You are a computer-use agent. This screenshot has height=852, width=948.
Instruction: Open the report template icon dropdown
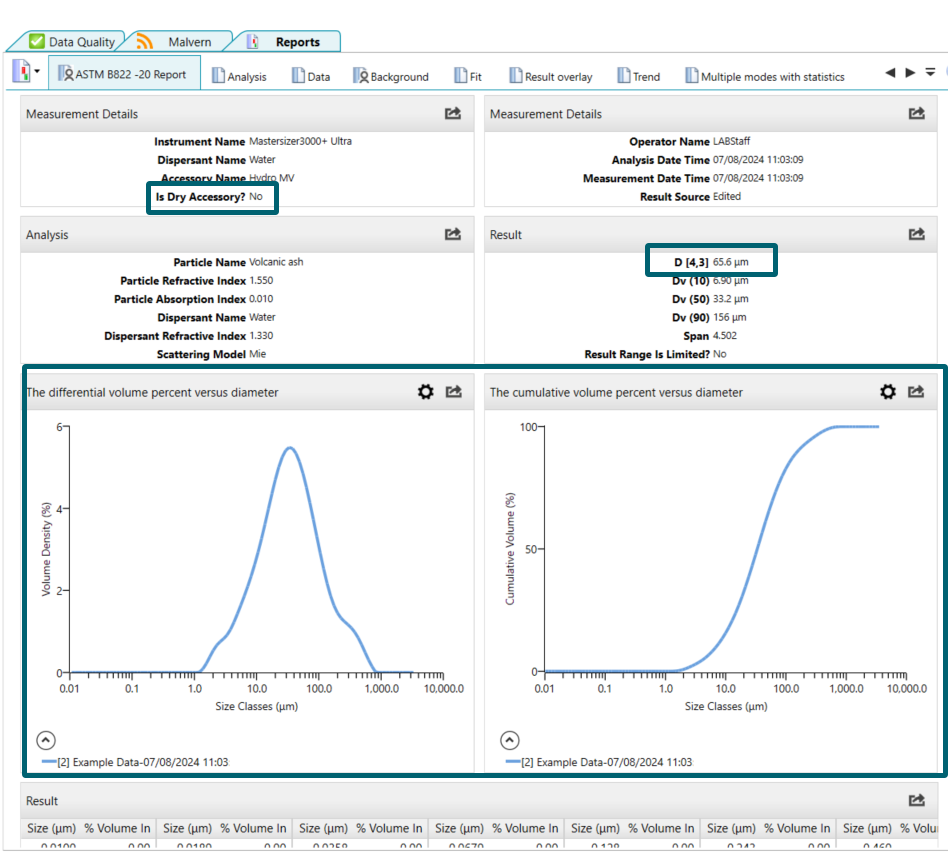pyautogui.click(x=37, y=72)
